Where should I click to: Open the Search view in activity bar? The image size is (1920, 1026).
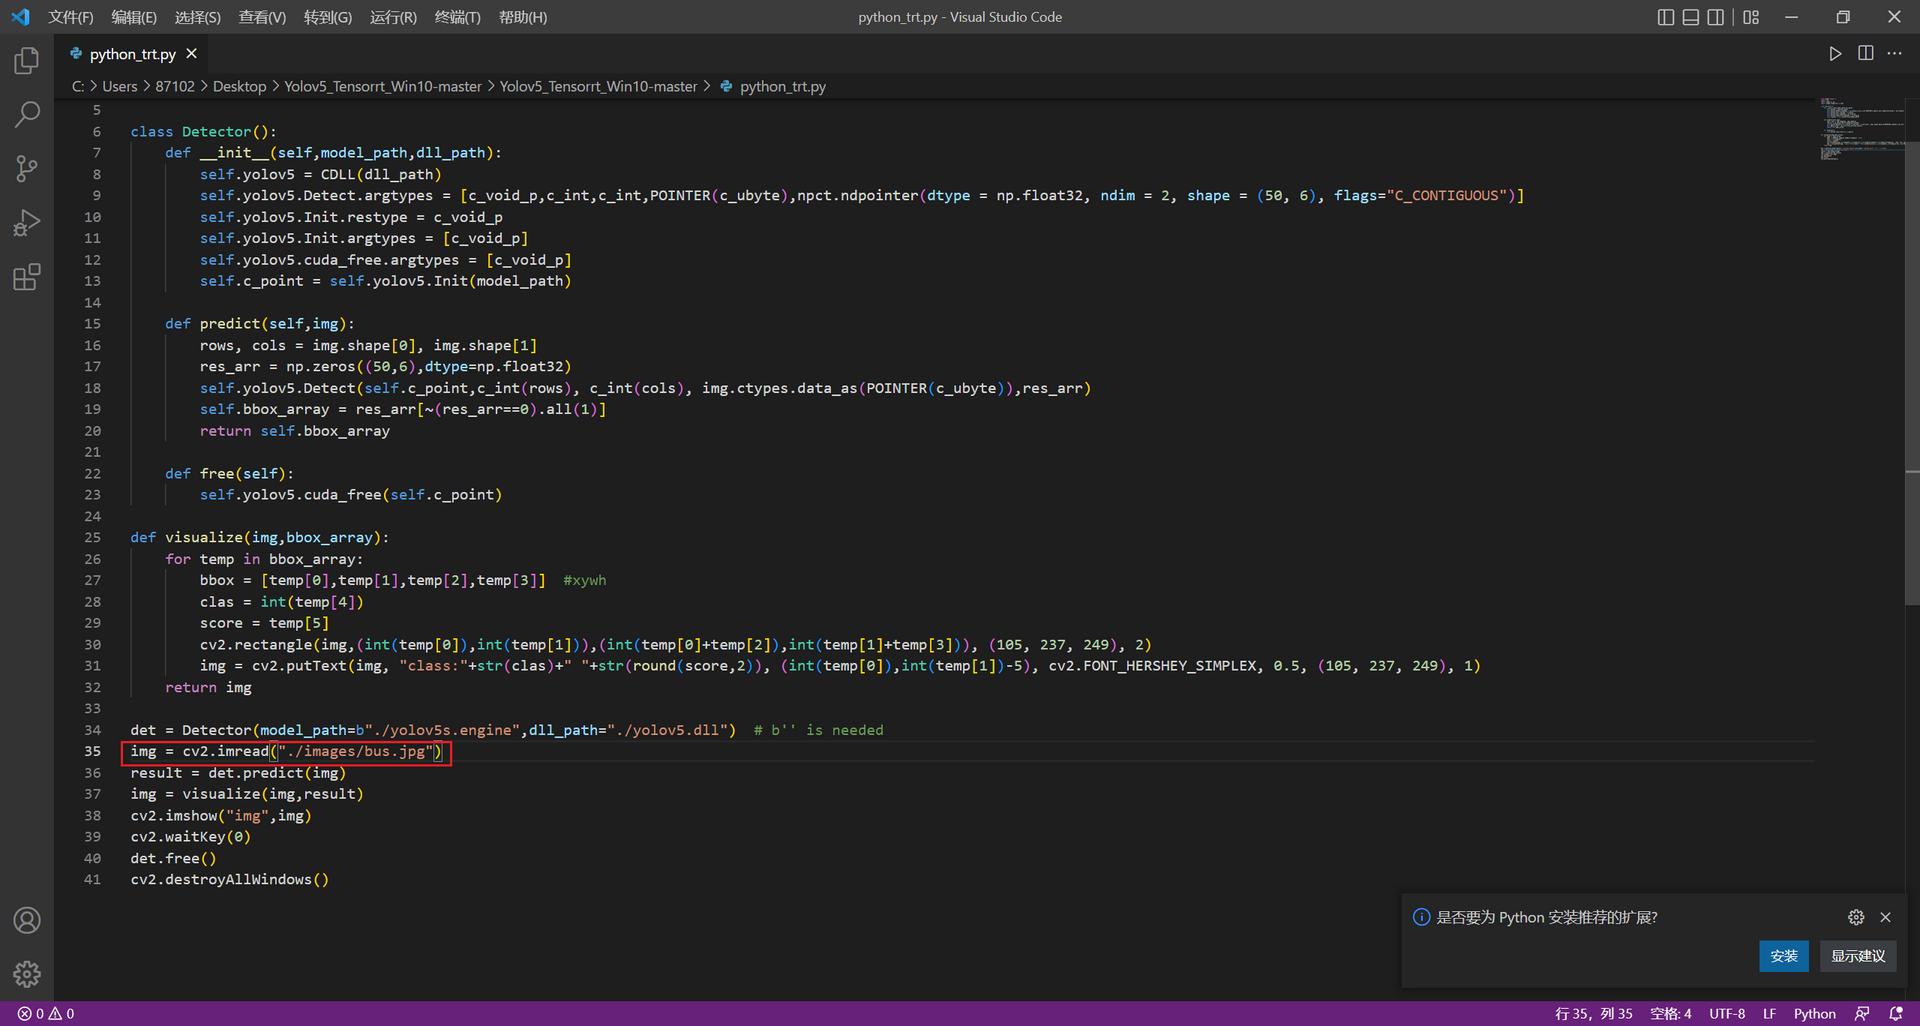click(27, 114)
